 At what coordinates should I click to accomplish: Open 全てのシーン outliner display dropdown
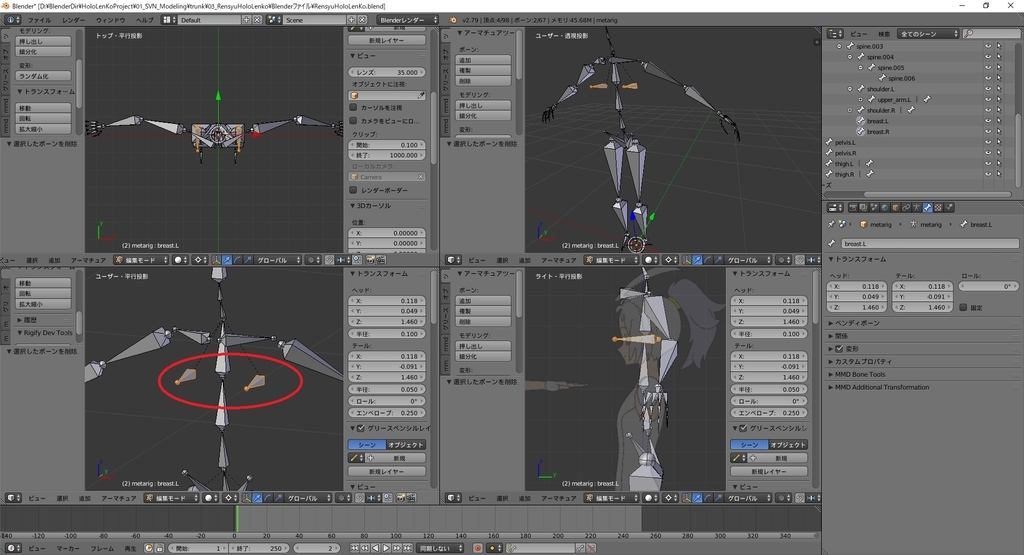[x=927, y=33]
